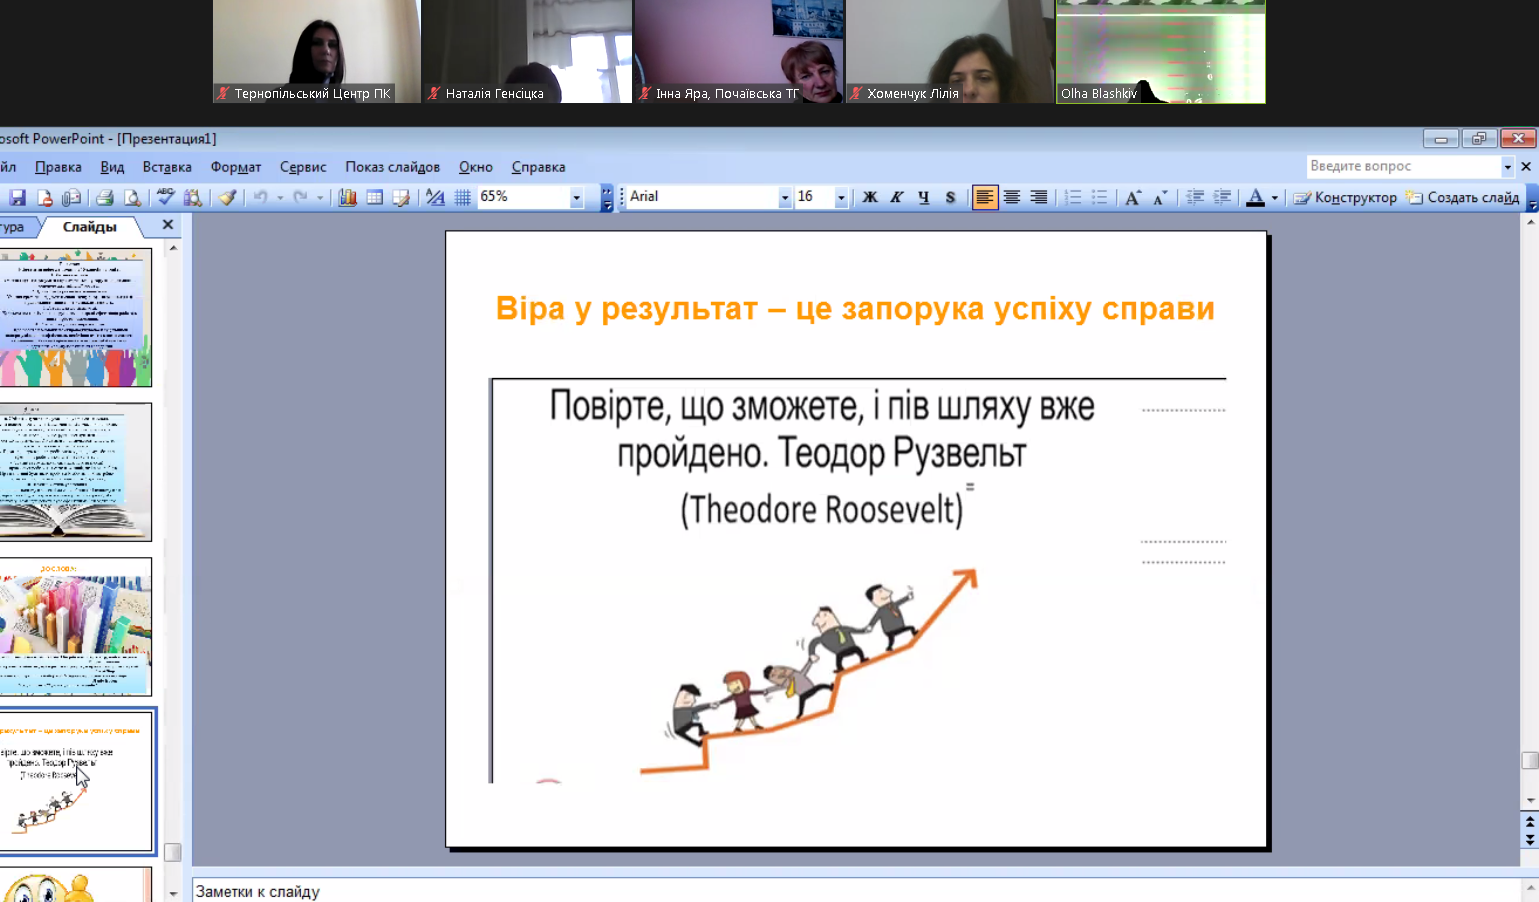
Task: Close the help question bar X
Action: click(x=1526, y=166)
